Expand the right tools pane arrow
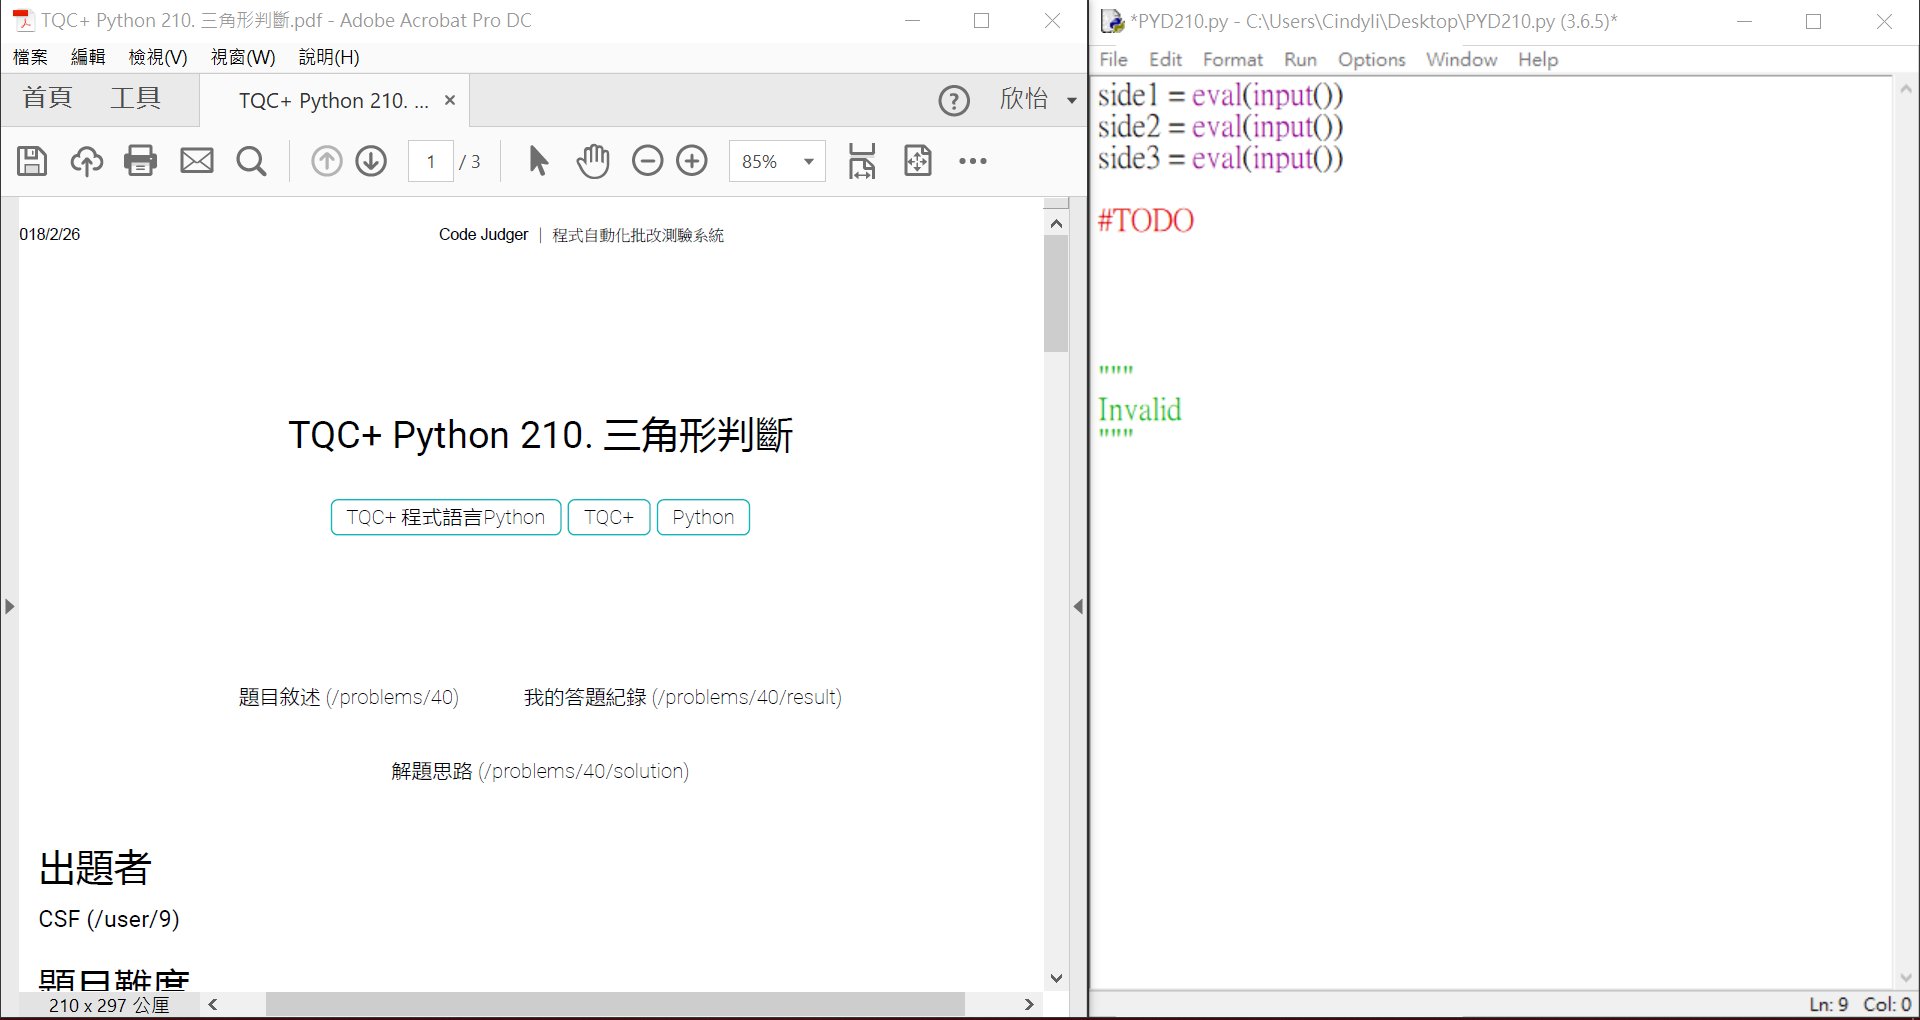The height and width of the screenshot is (1020, 1920). click(1078, 606)
